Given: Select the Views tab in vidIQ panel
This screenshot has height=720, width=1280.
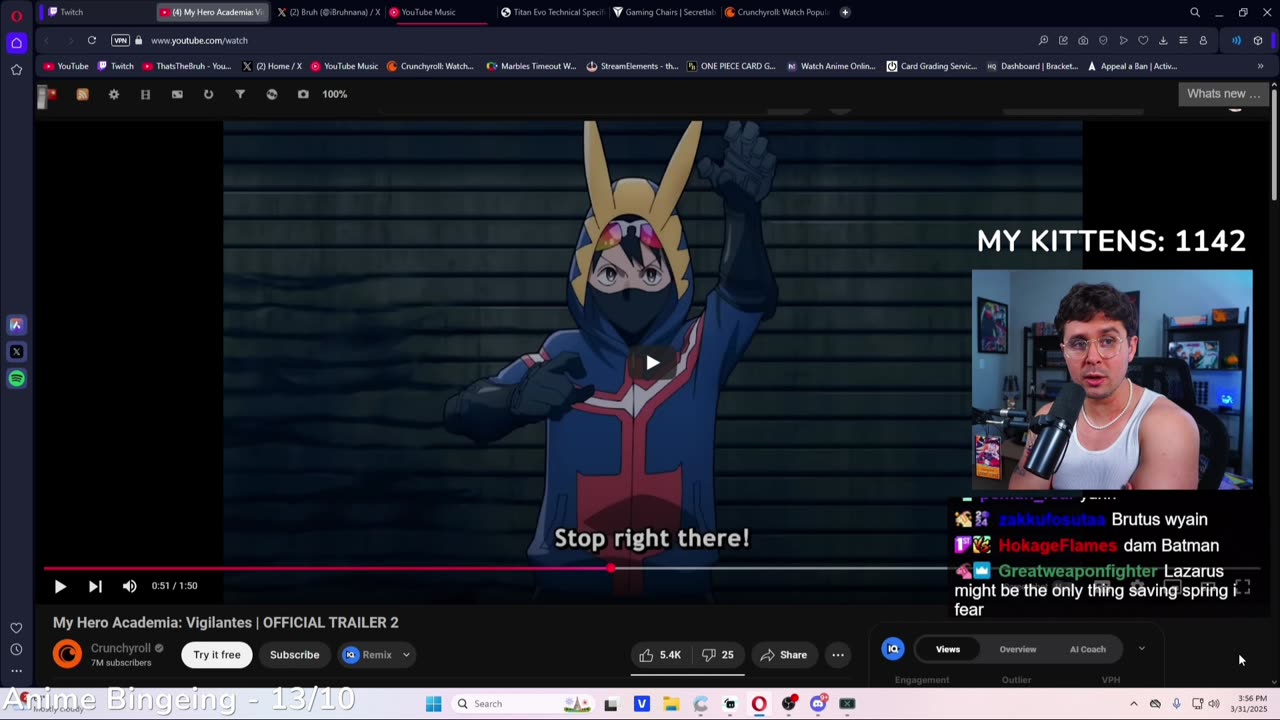Looking at the screenshot, I should point(948,649).
